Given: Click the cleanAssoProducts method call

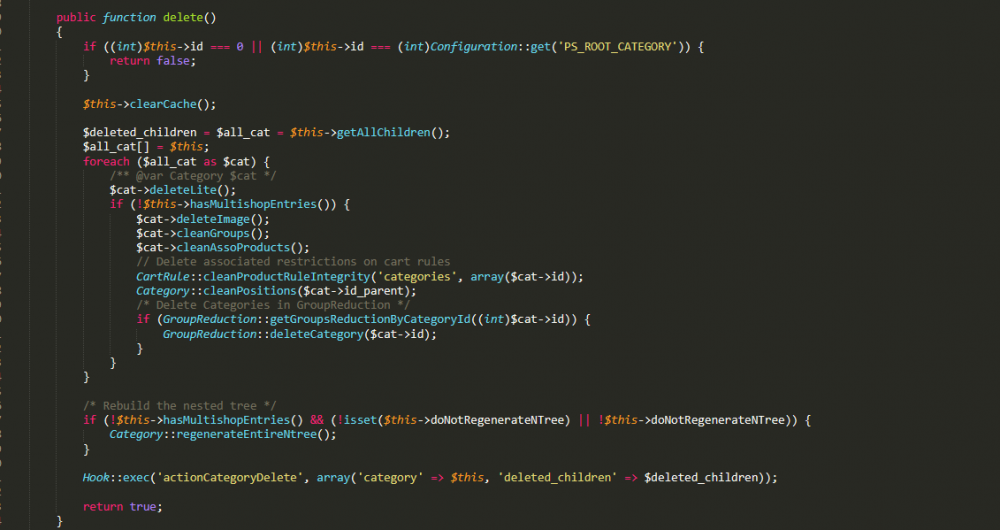Looking at the screenshot, I should tap(233, 247).
